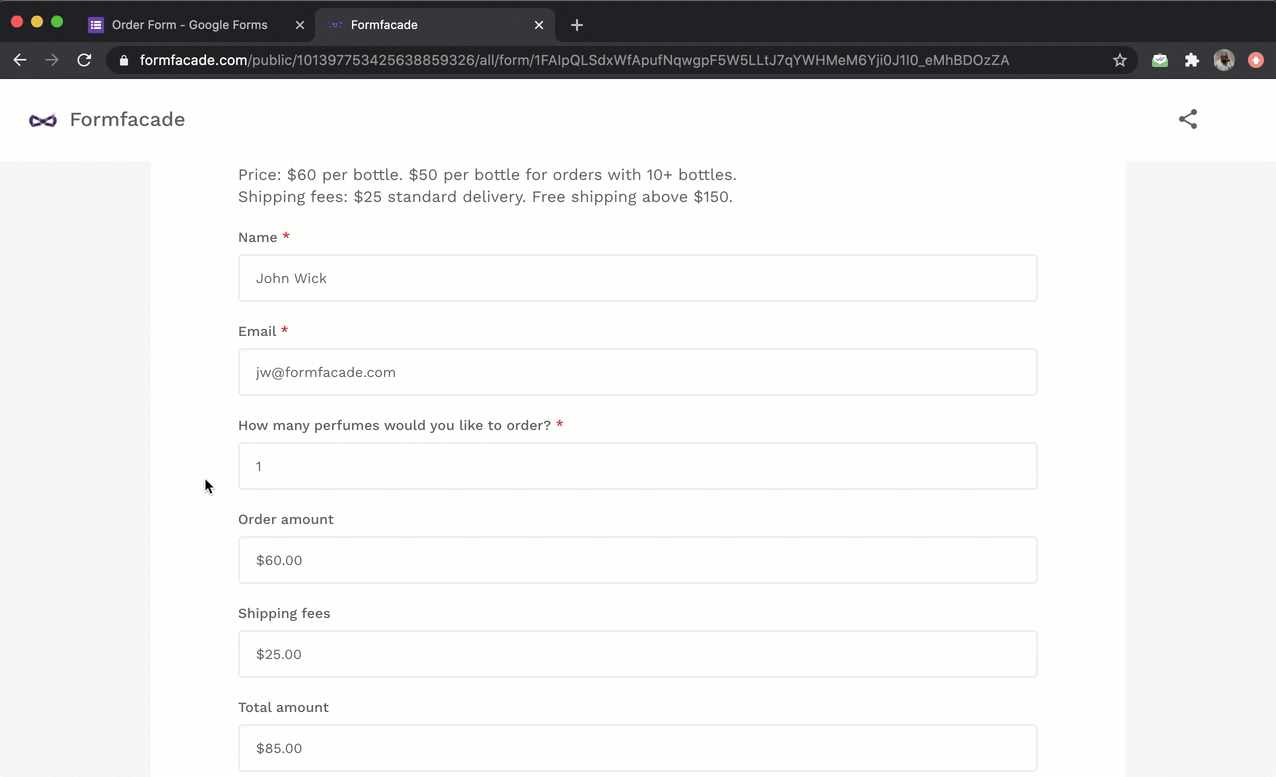This screenshot has width=1276, height=777.
Task: Go back to previous page
Action: (x=20, y=60)
